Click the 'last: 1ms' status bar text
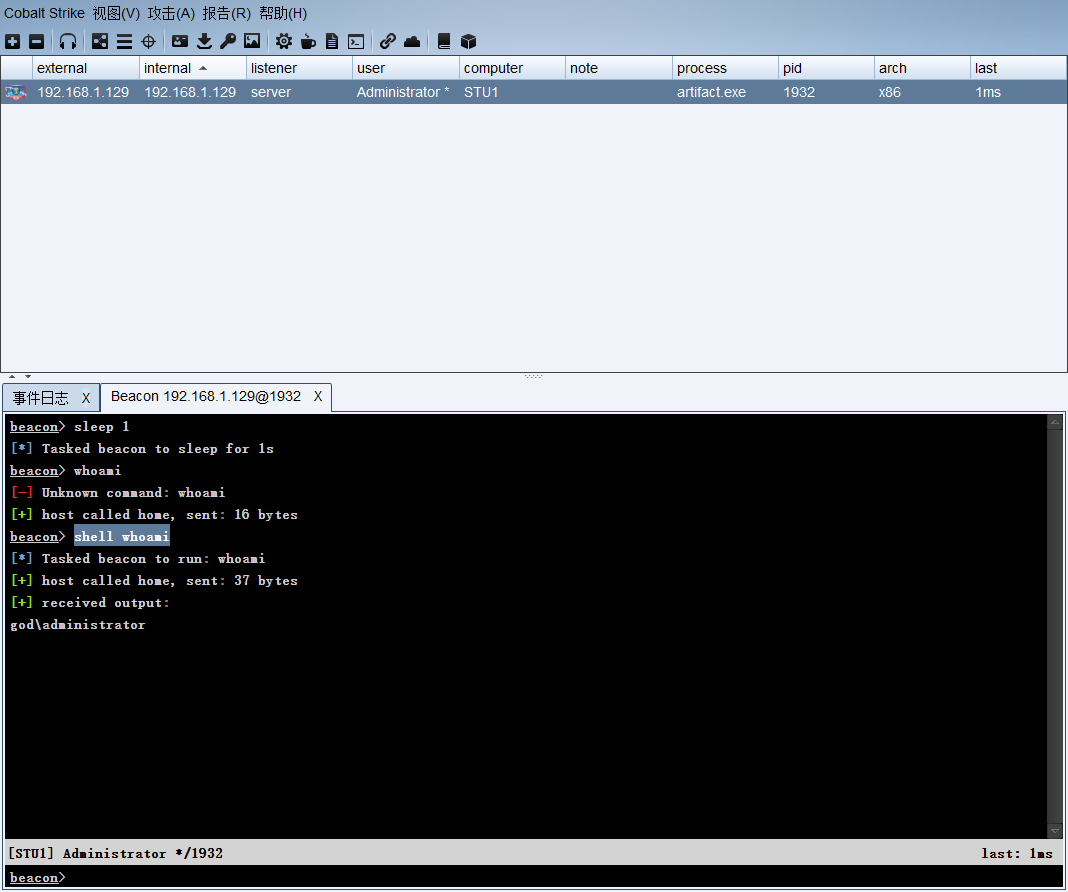Viewport: 1068px width, 892px height. [x=1017, y=853]
